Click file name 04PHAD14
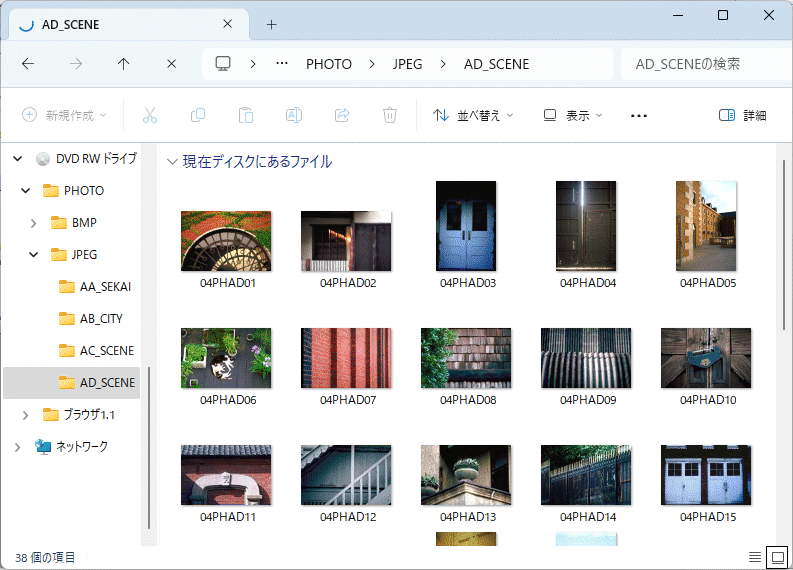793x570 pixels. (x=588, y=517)
